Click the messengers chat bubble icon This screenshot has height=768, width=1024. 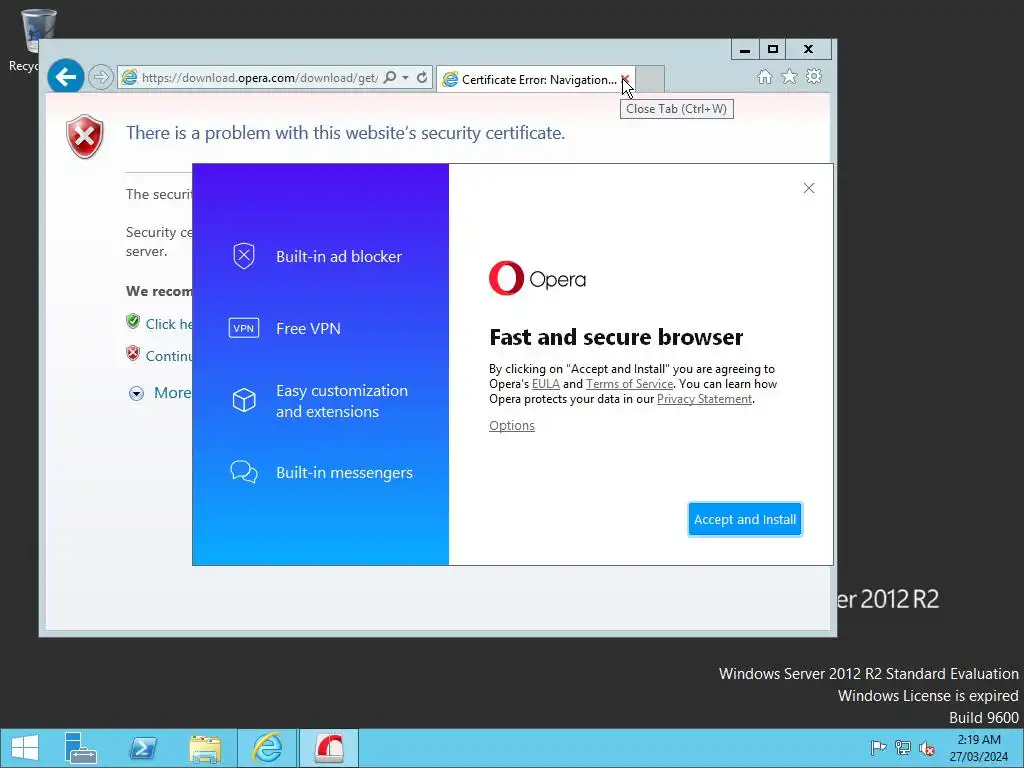pos(244,472)
